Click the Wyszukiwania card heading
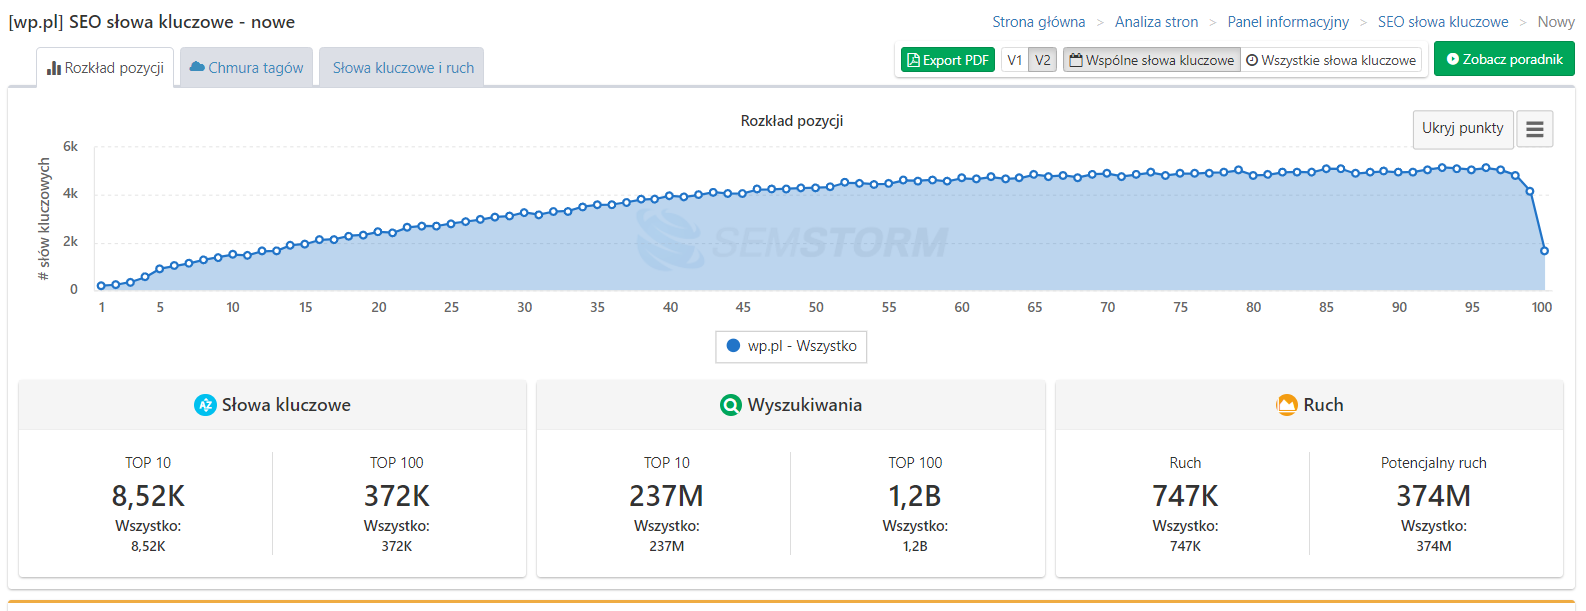Image resolution: width=1586 pixels, height=611 pixels. tap(805, 405)
